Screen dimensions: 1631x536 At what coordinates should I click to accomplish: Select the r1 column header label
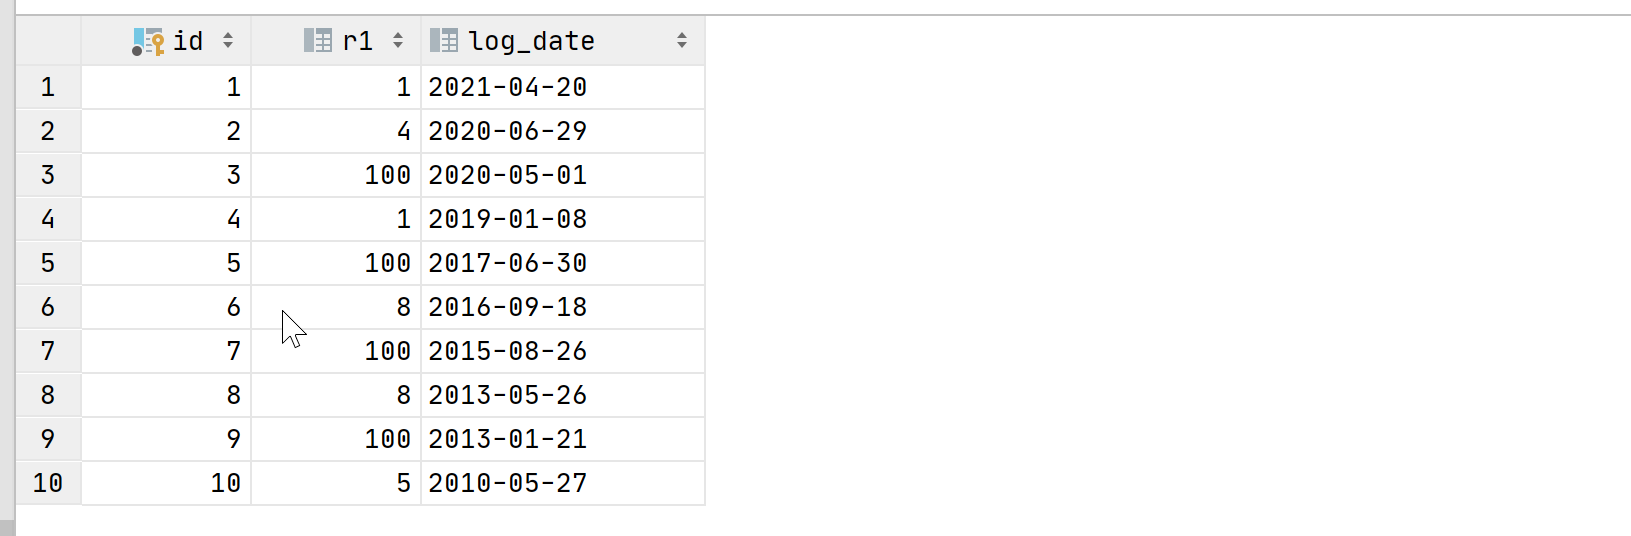[357, 41]
